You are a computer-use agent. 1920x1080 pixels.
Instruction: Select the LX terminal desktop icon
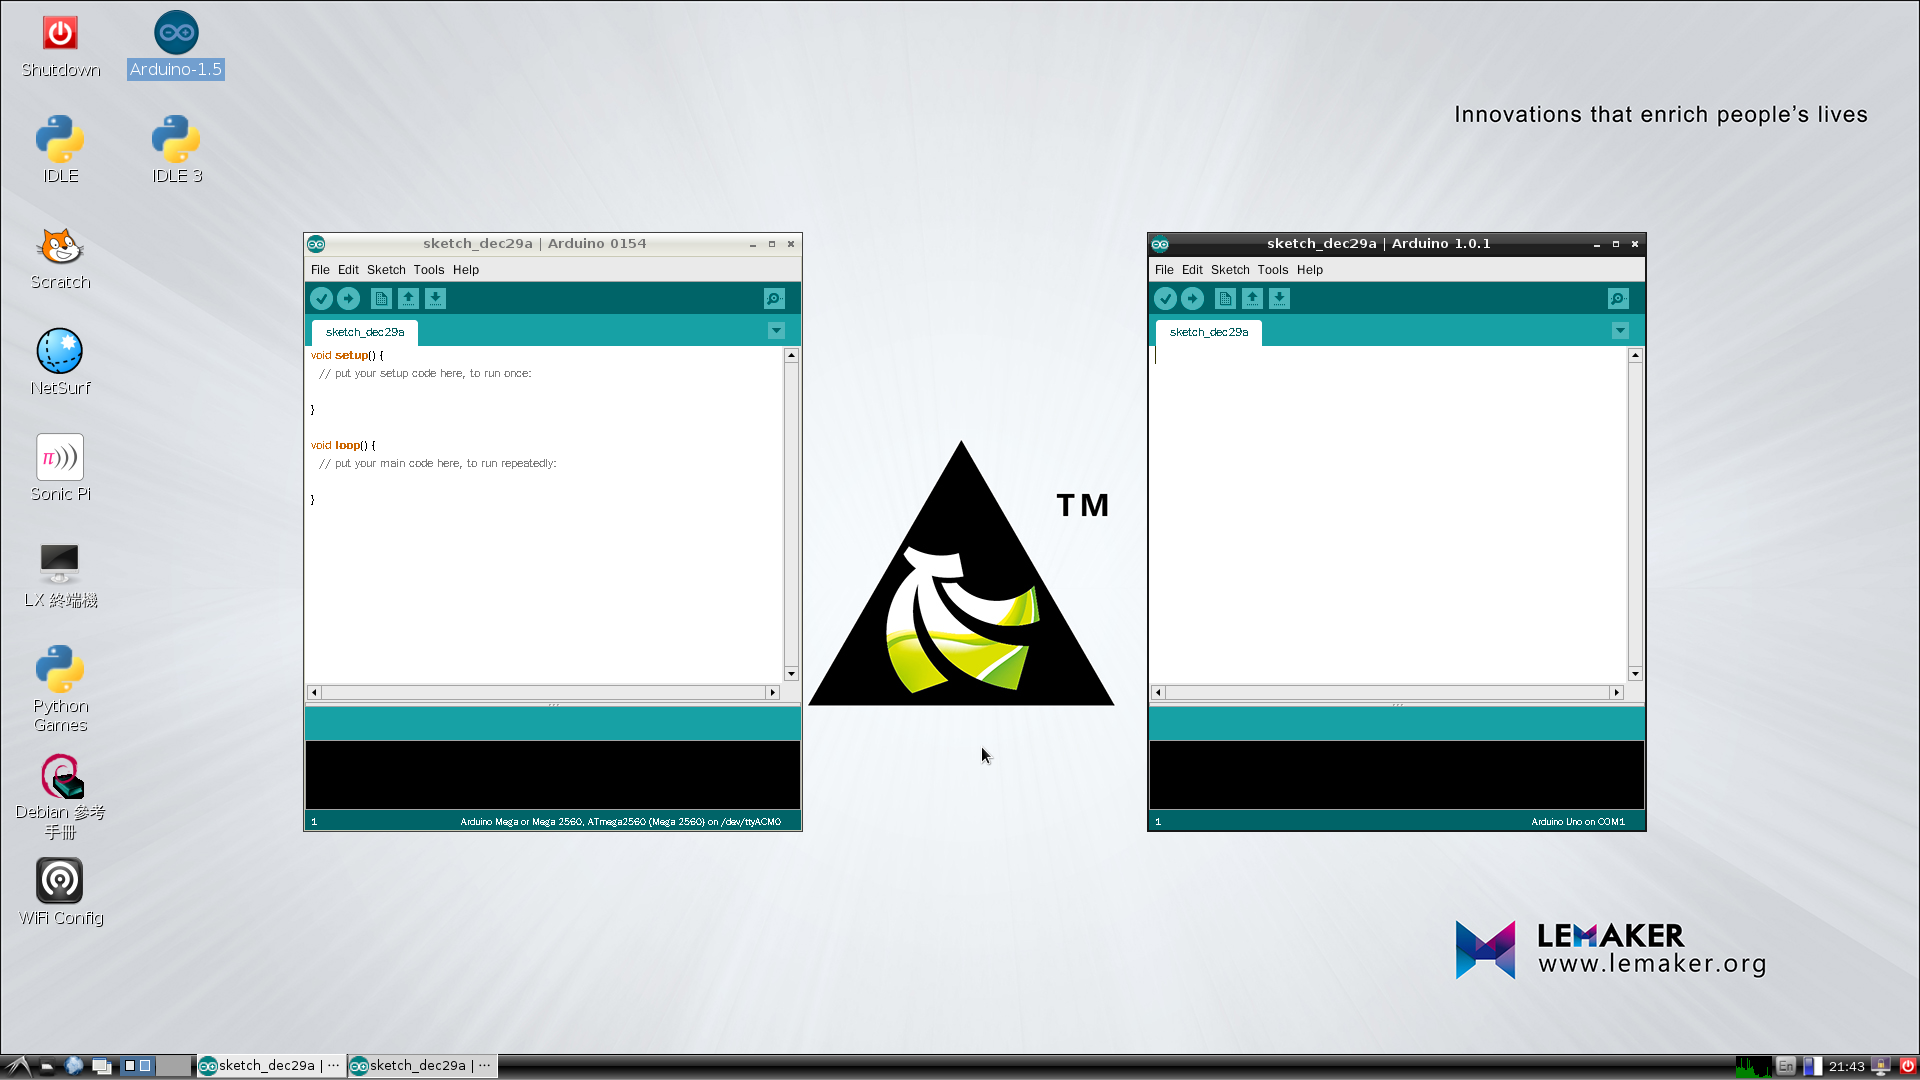click(x=60, y=575)
